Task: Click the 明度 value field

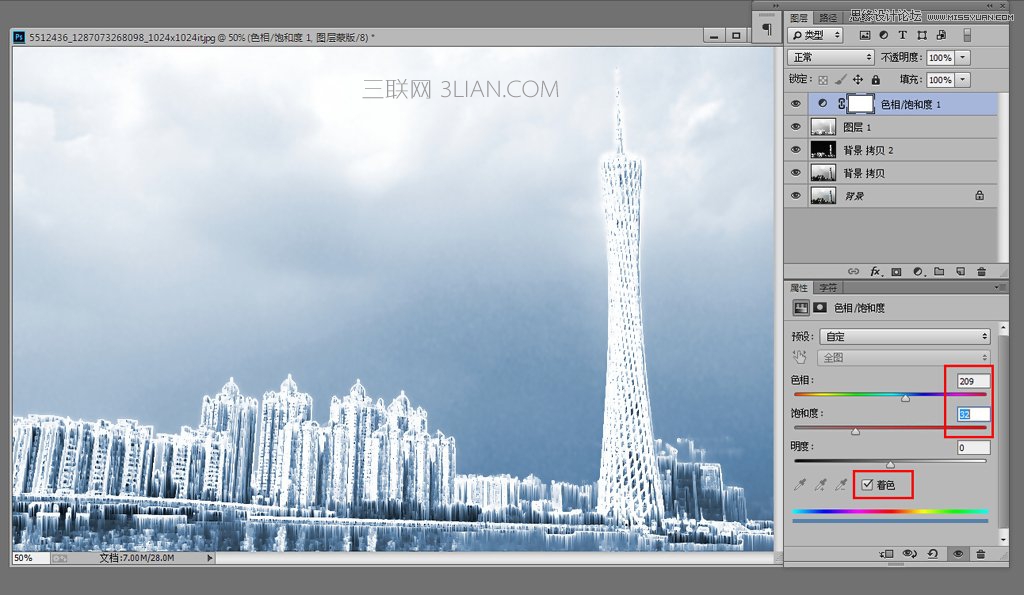Action: point(973,447)
